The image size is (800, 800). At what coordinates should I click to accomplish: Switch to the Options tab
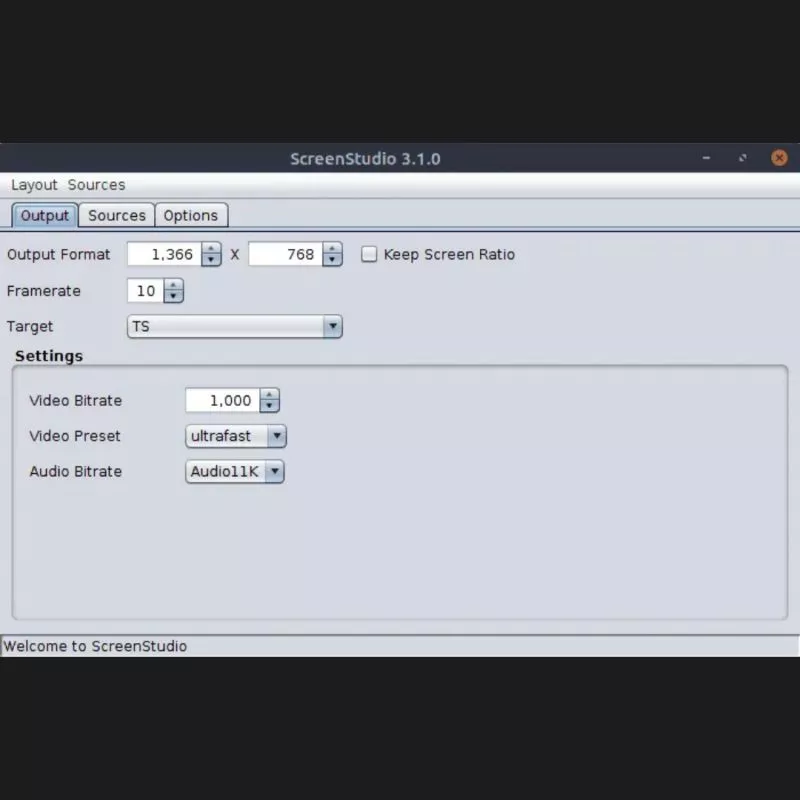pyautogui.click(x=191, y=215)
